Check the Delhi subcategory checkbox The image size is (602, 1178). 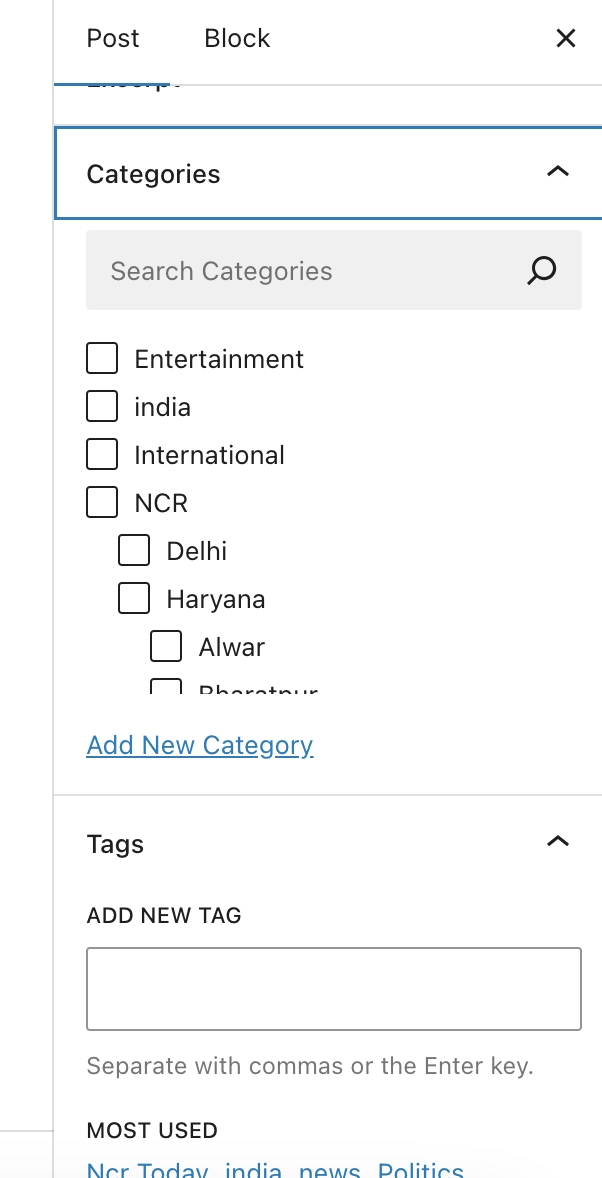[x=134, y=550]
